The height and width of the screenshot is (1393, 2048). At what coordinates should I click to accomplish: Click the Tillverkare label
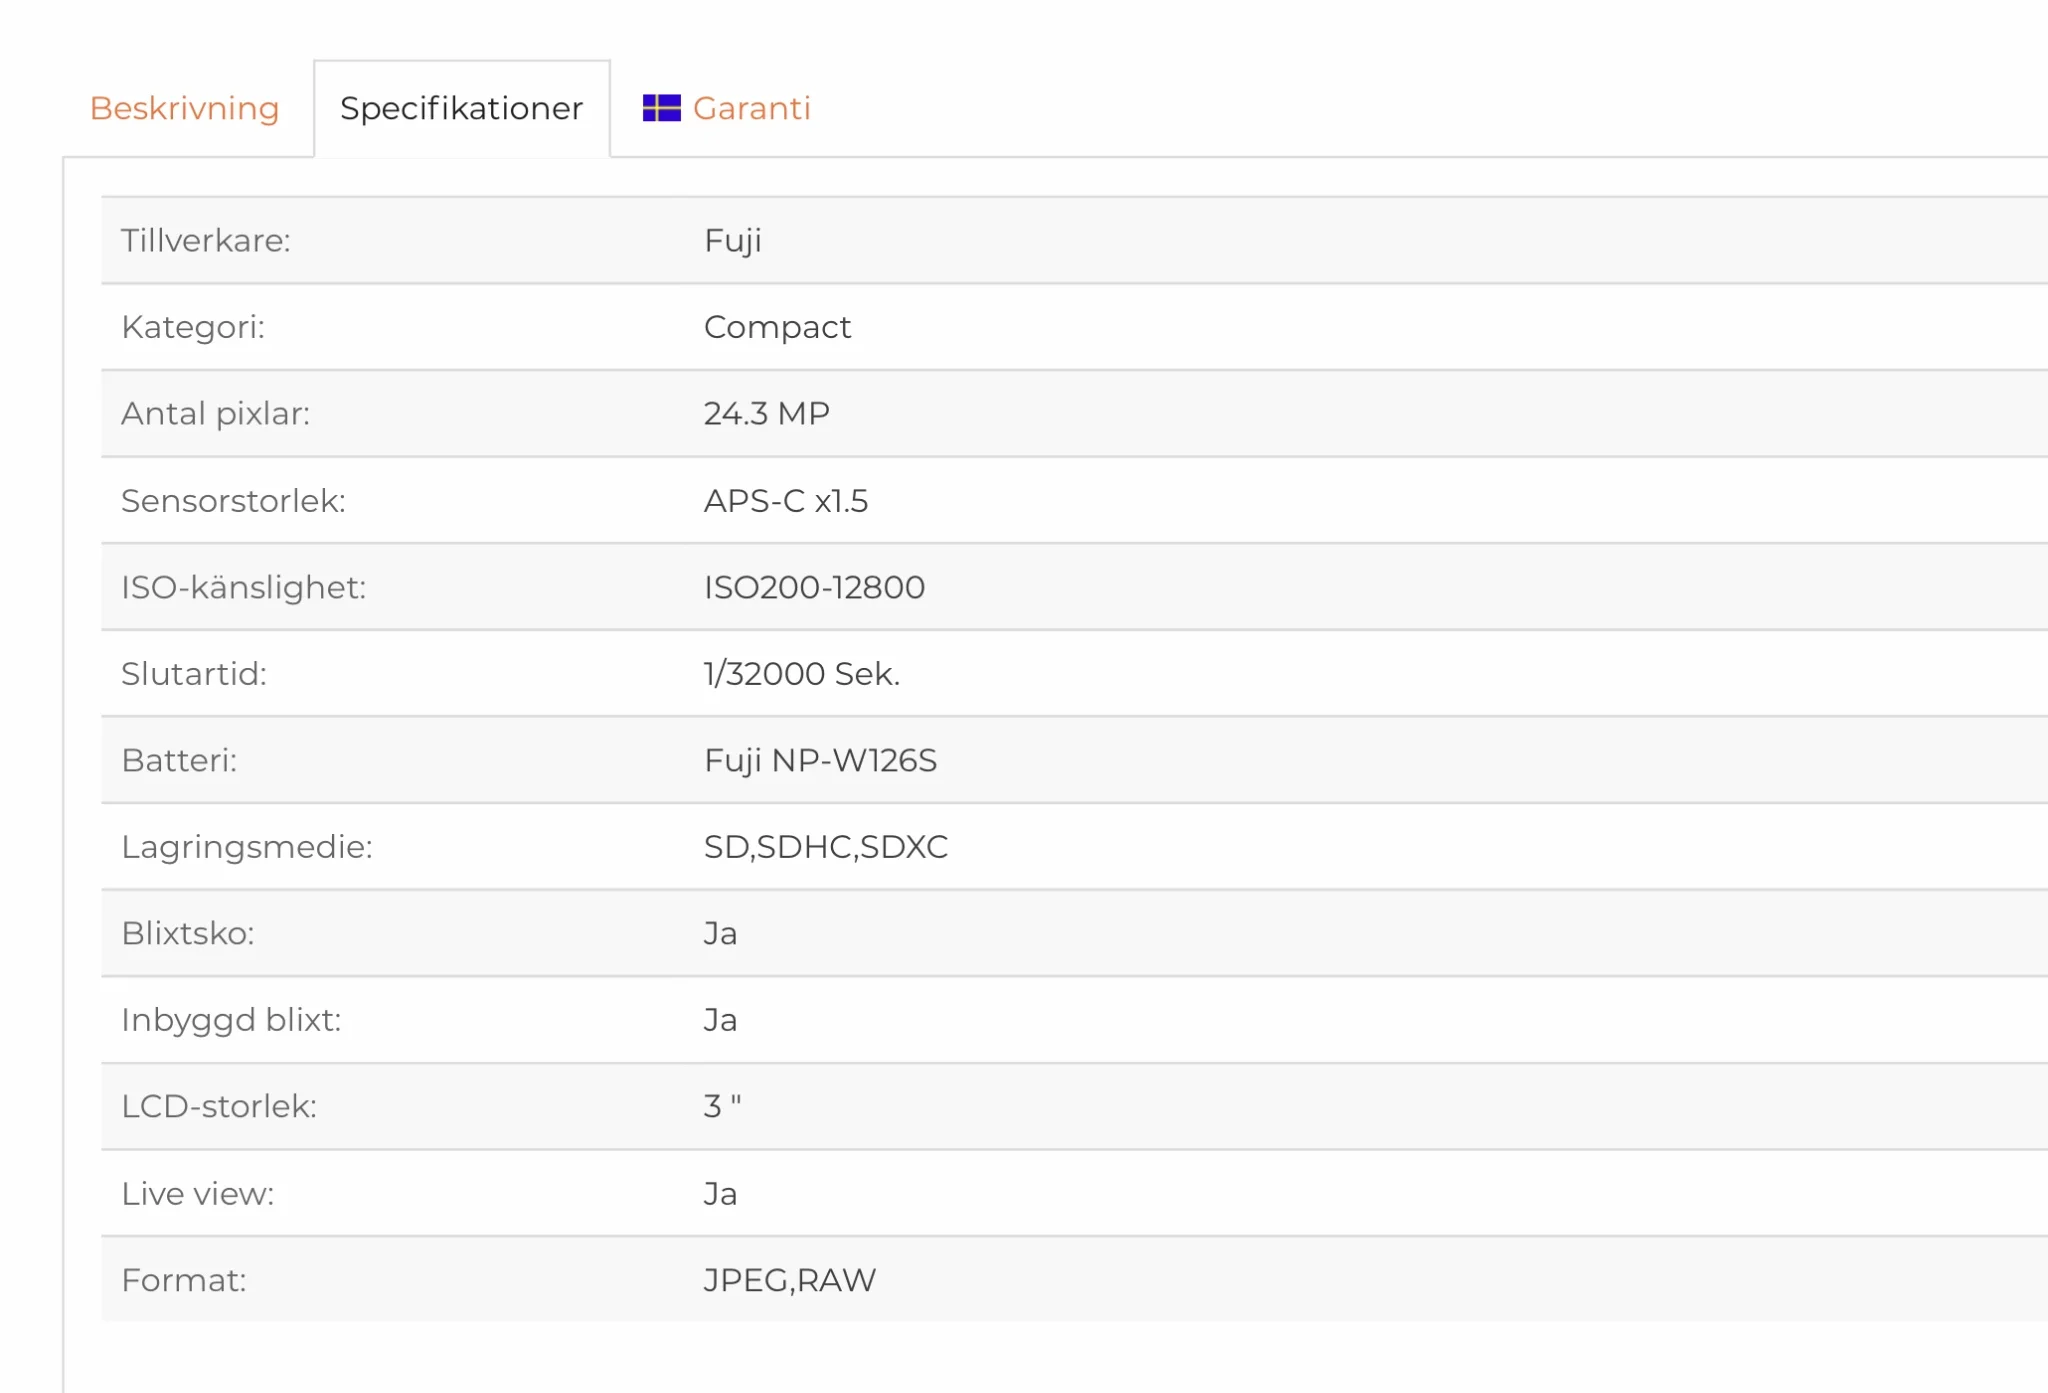coord(206,240)
